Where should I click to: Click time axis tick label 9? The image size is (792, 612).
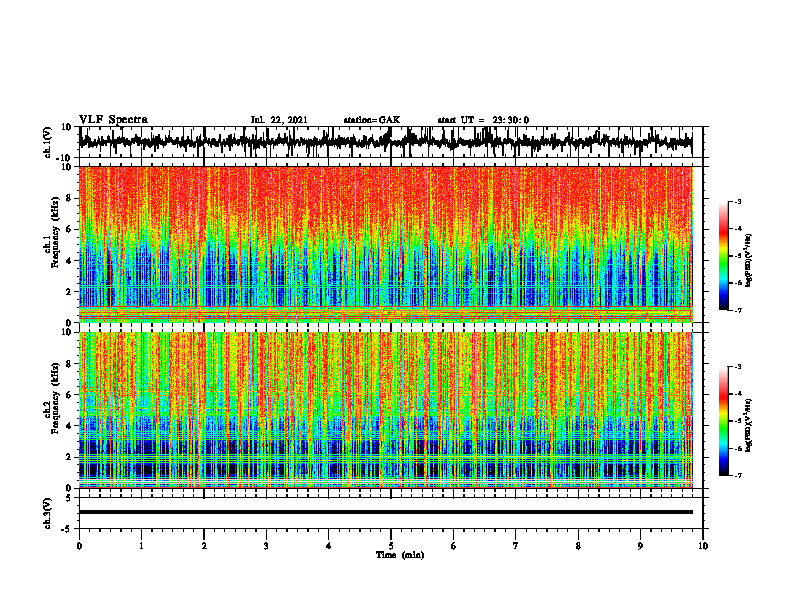(x=640, y=546)
